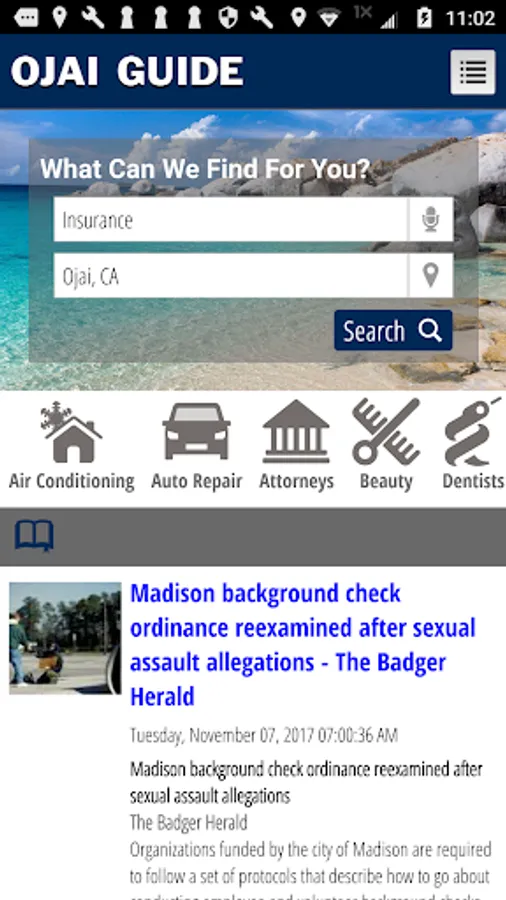Select the Auto Repair car icon
Screen dimensions: 506x900
tap(196, 432)
